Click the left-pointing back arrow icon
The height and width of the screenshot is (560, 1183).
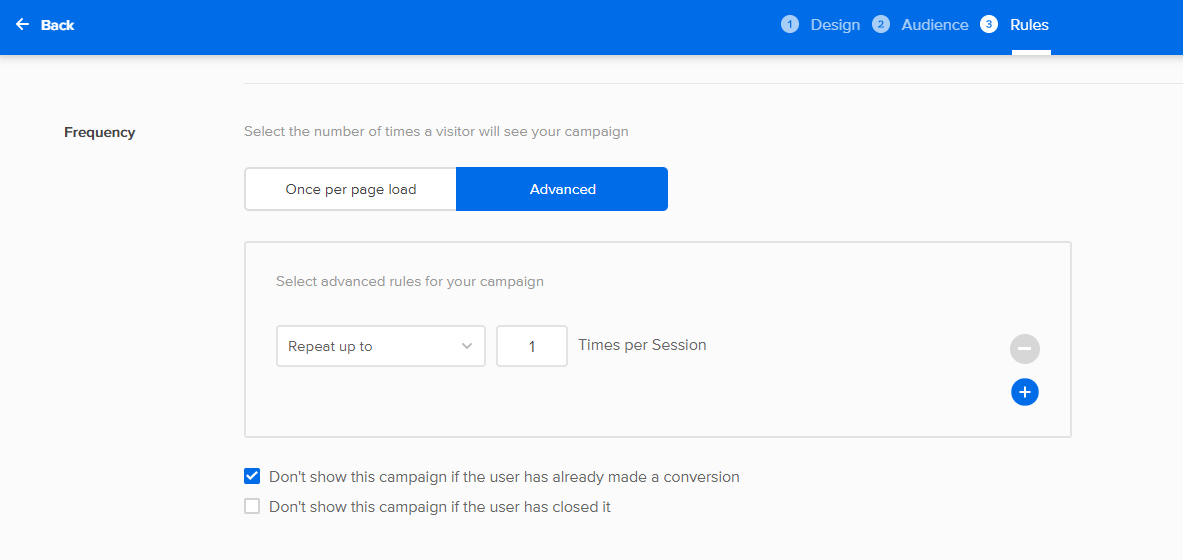(x=23, y=25)
